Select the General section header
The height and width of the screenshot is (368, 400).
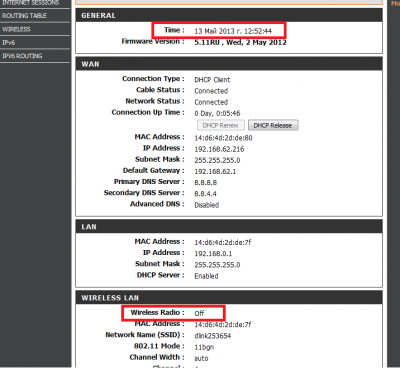pos(229,15)
